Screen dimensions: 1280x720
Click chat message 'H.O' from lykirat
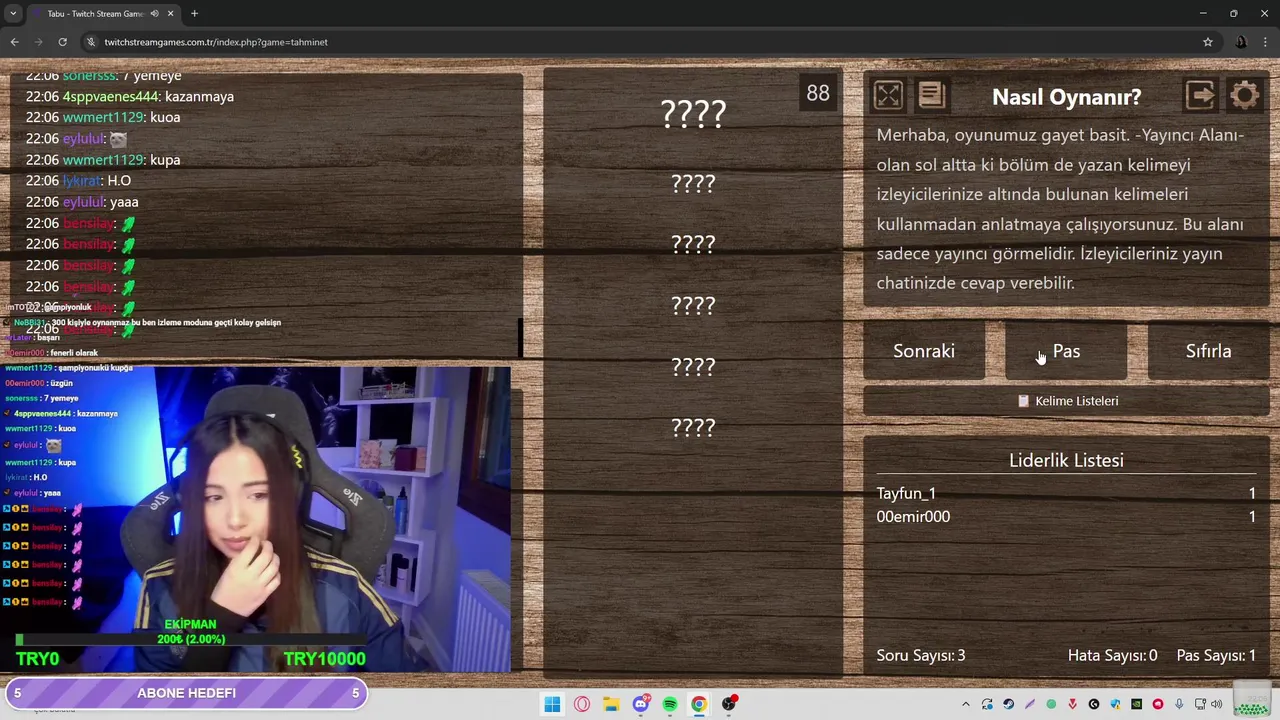(x=119, y=180)
